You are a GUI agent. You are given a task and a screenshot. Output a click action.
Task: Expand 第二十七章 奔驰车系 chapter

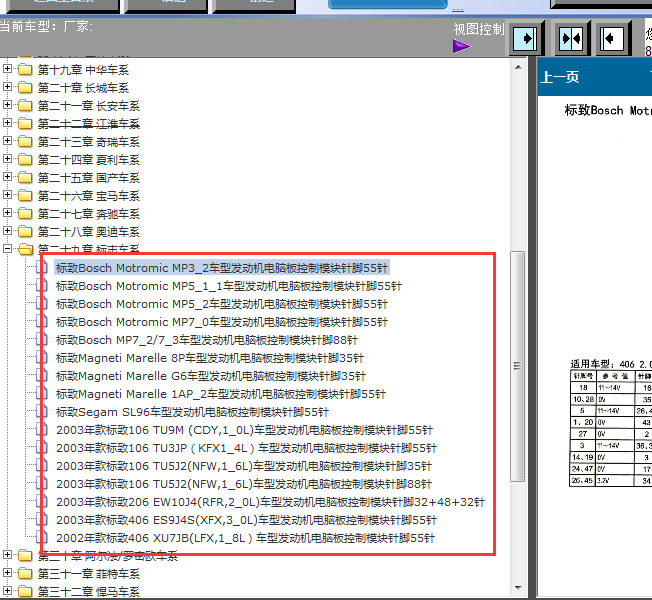[7, 212]
